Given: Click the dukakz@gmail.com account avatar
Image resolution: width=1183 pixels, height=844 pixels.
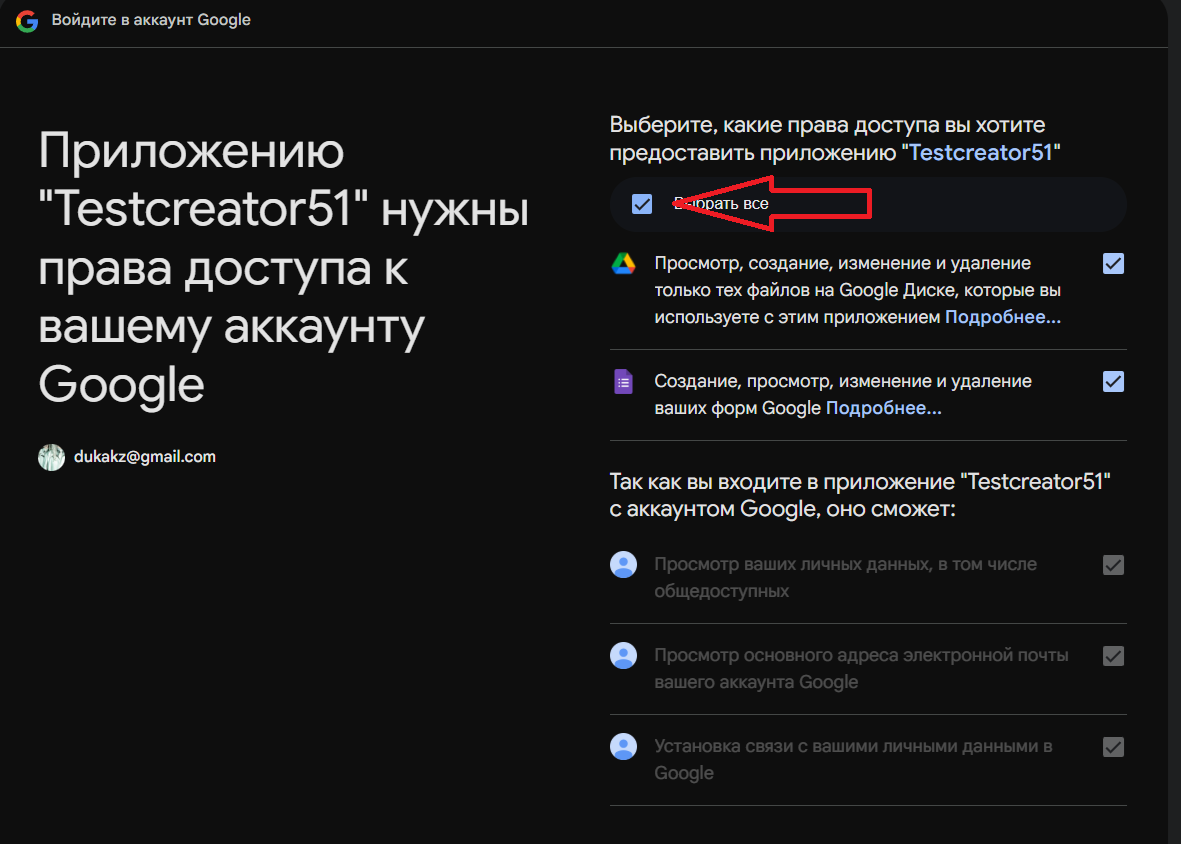Looking at the screenshot, I should pyautogui.click(x=51, y=457).
